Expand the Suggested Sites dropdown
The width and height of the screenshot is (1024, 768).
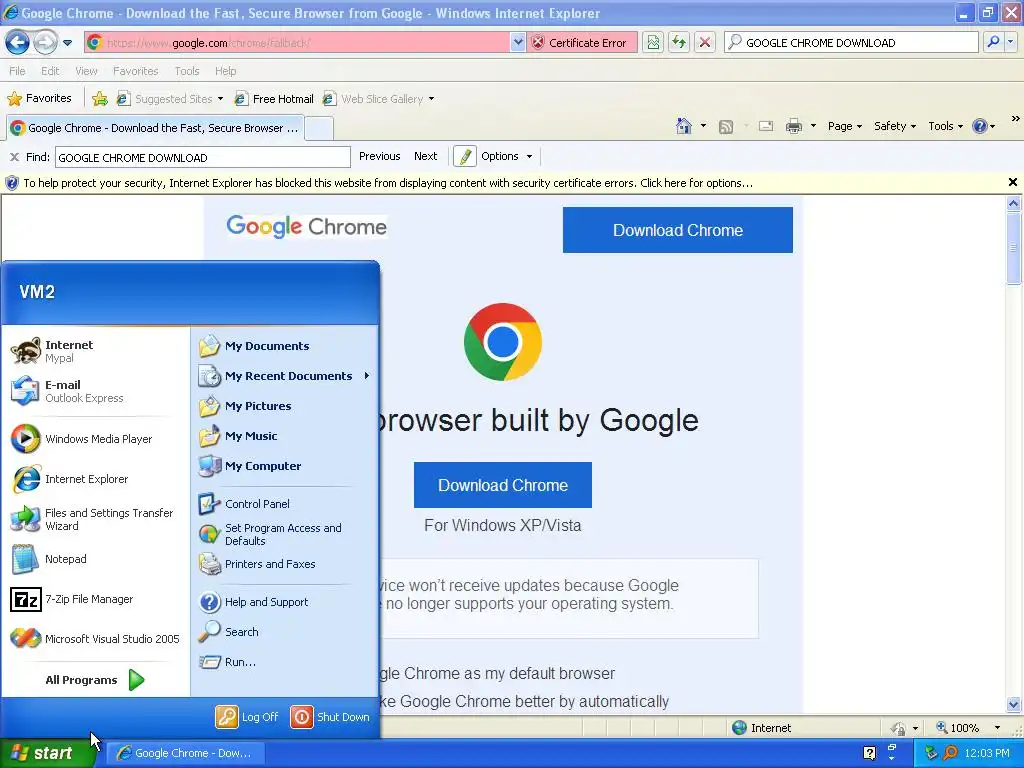tap(220, 99)
